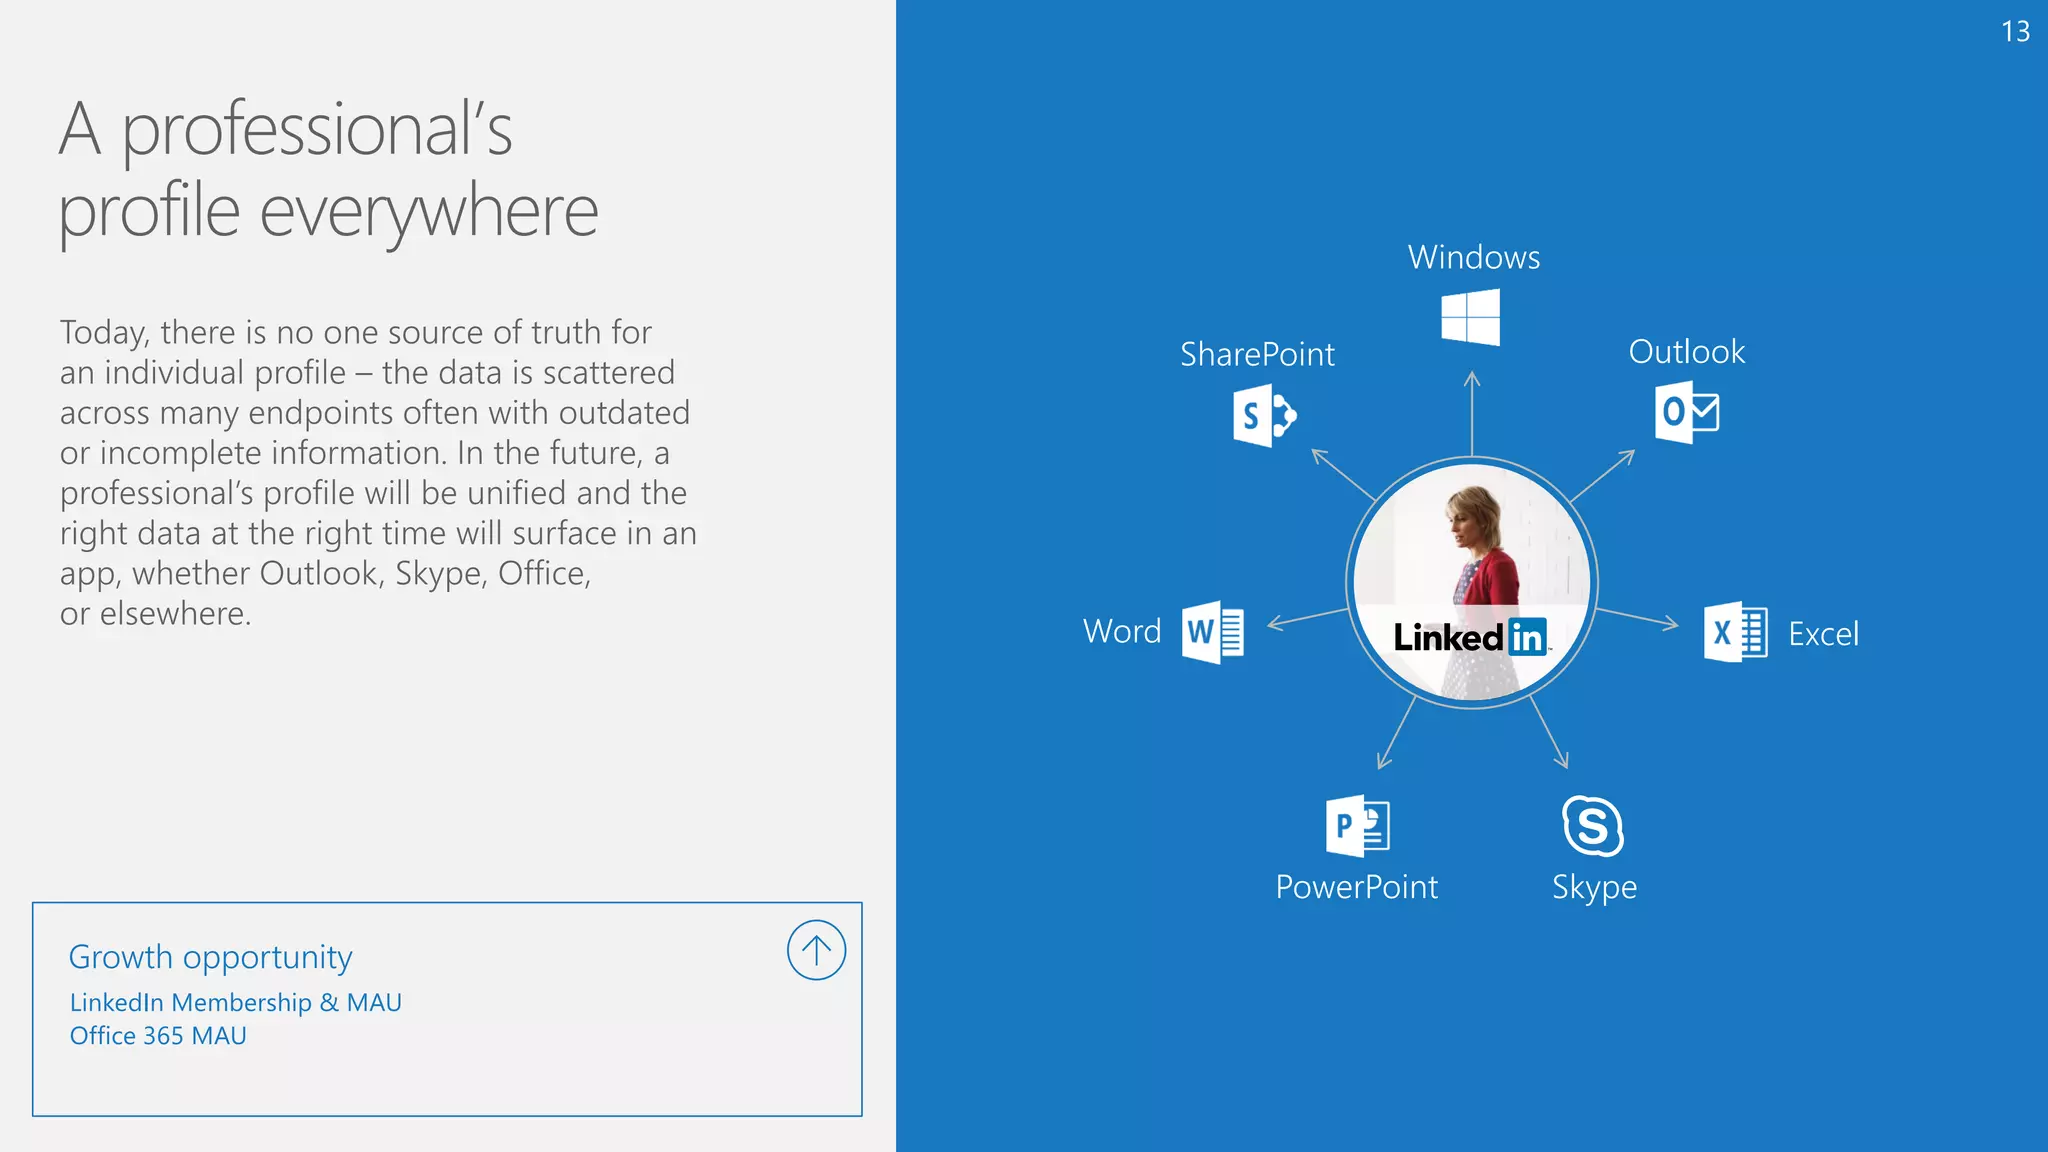This screenshot has width=2048, height=1152.
Task: Click the Word document icon
Action: pyautogui.click(x=1212, y=632)
